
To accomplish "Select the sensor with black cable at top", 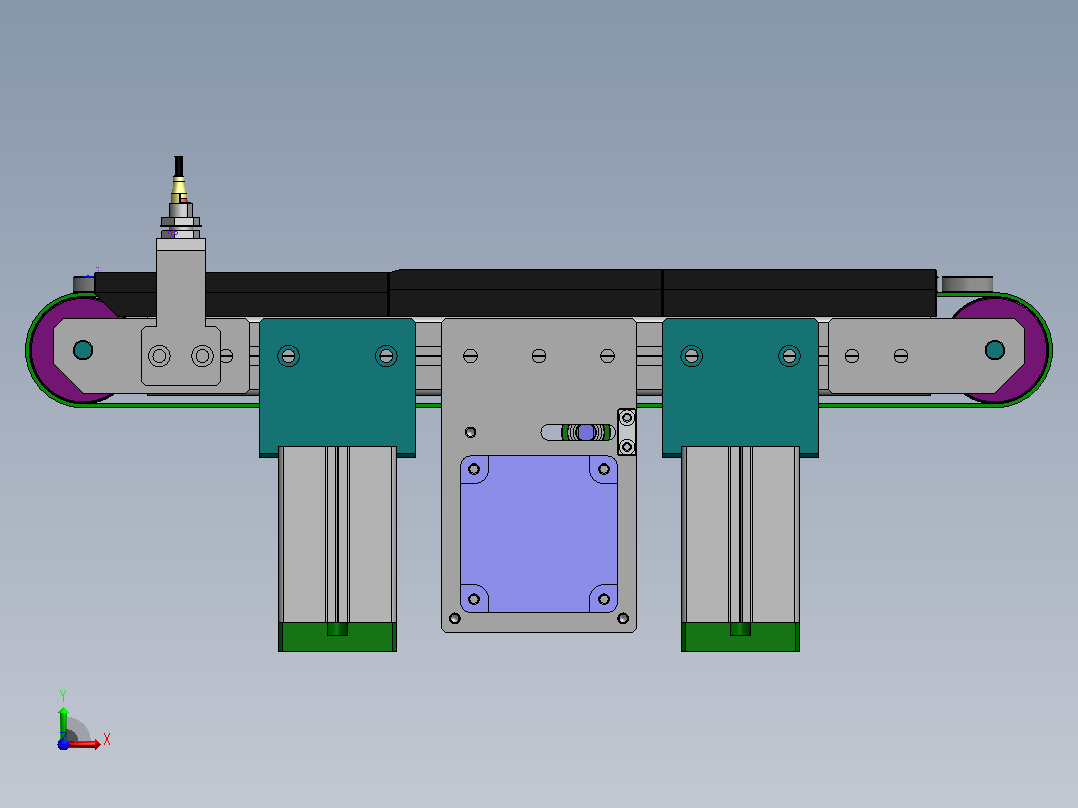I will click(179, 198).
